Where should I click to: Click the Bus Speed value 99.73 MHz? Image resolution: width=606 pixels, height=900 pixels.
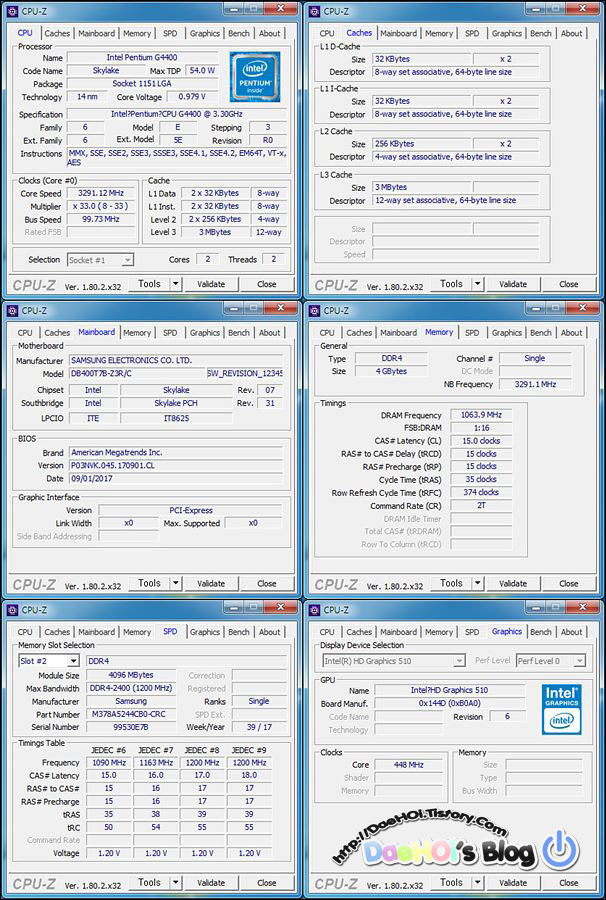[101, 219]
